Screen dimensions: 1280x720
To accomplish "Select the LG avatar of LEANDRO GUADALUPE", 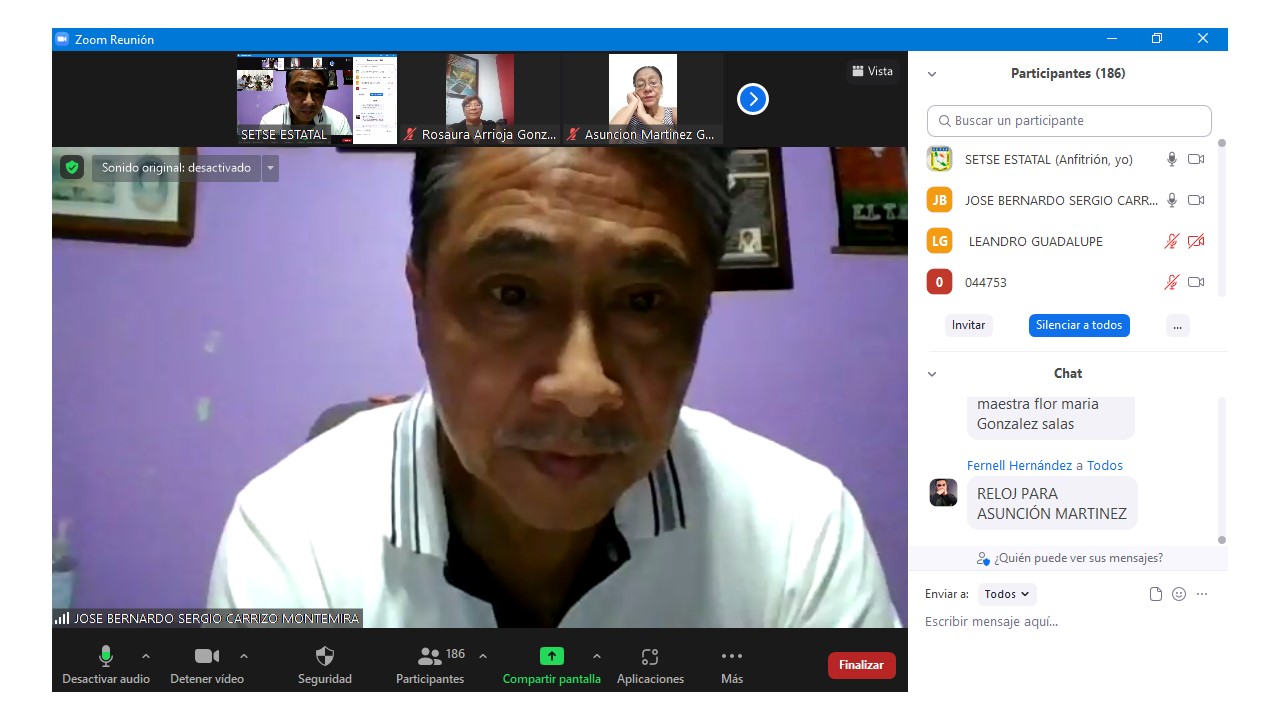I will pos(939,241).
